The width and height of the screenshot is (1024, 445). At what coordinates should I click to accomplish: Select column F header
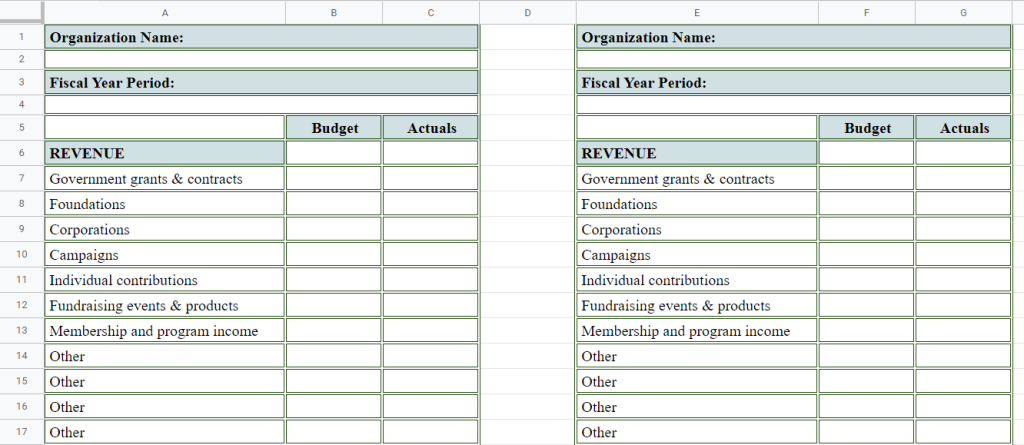867,12
